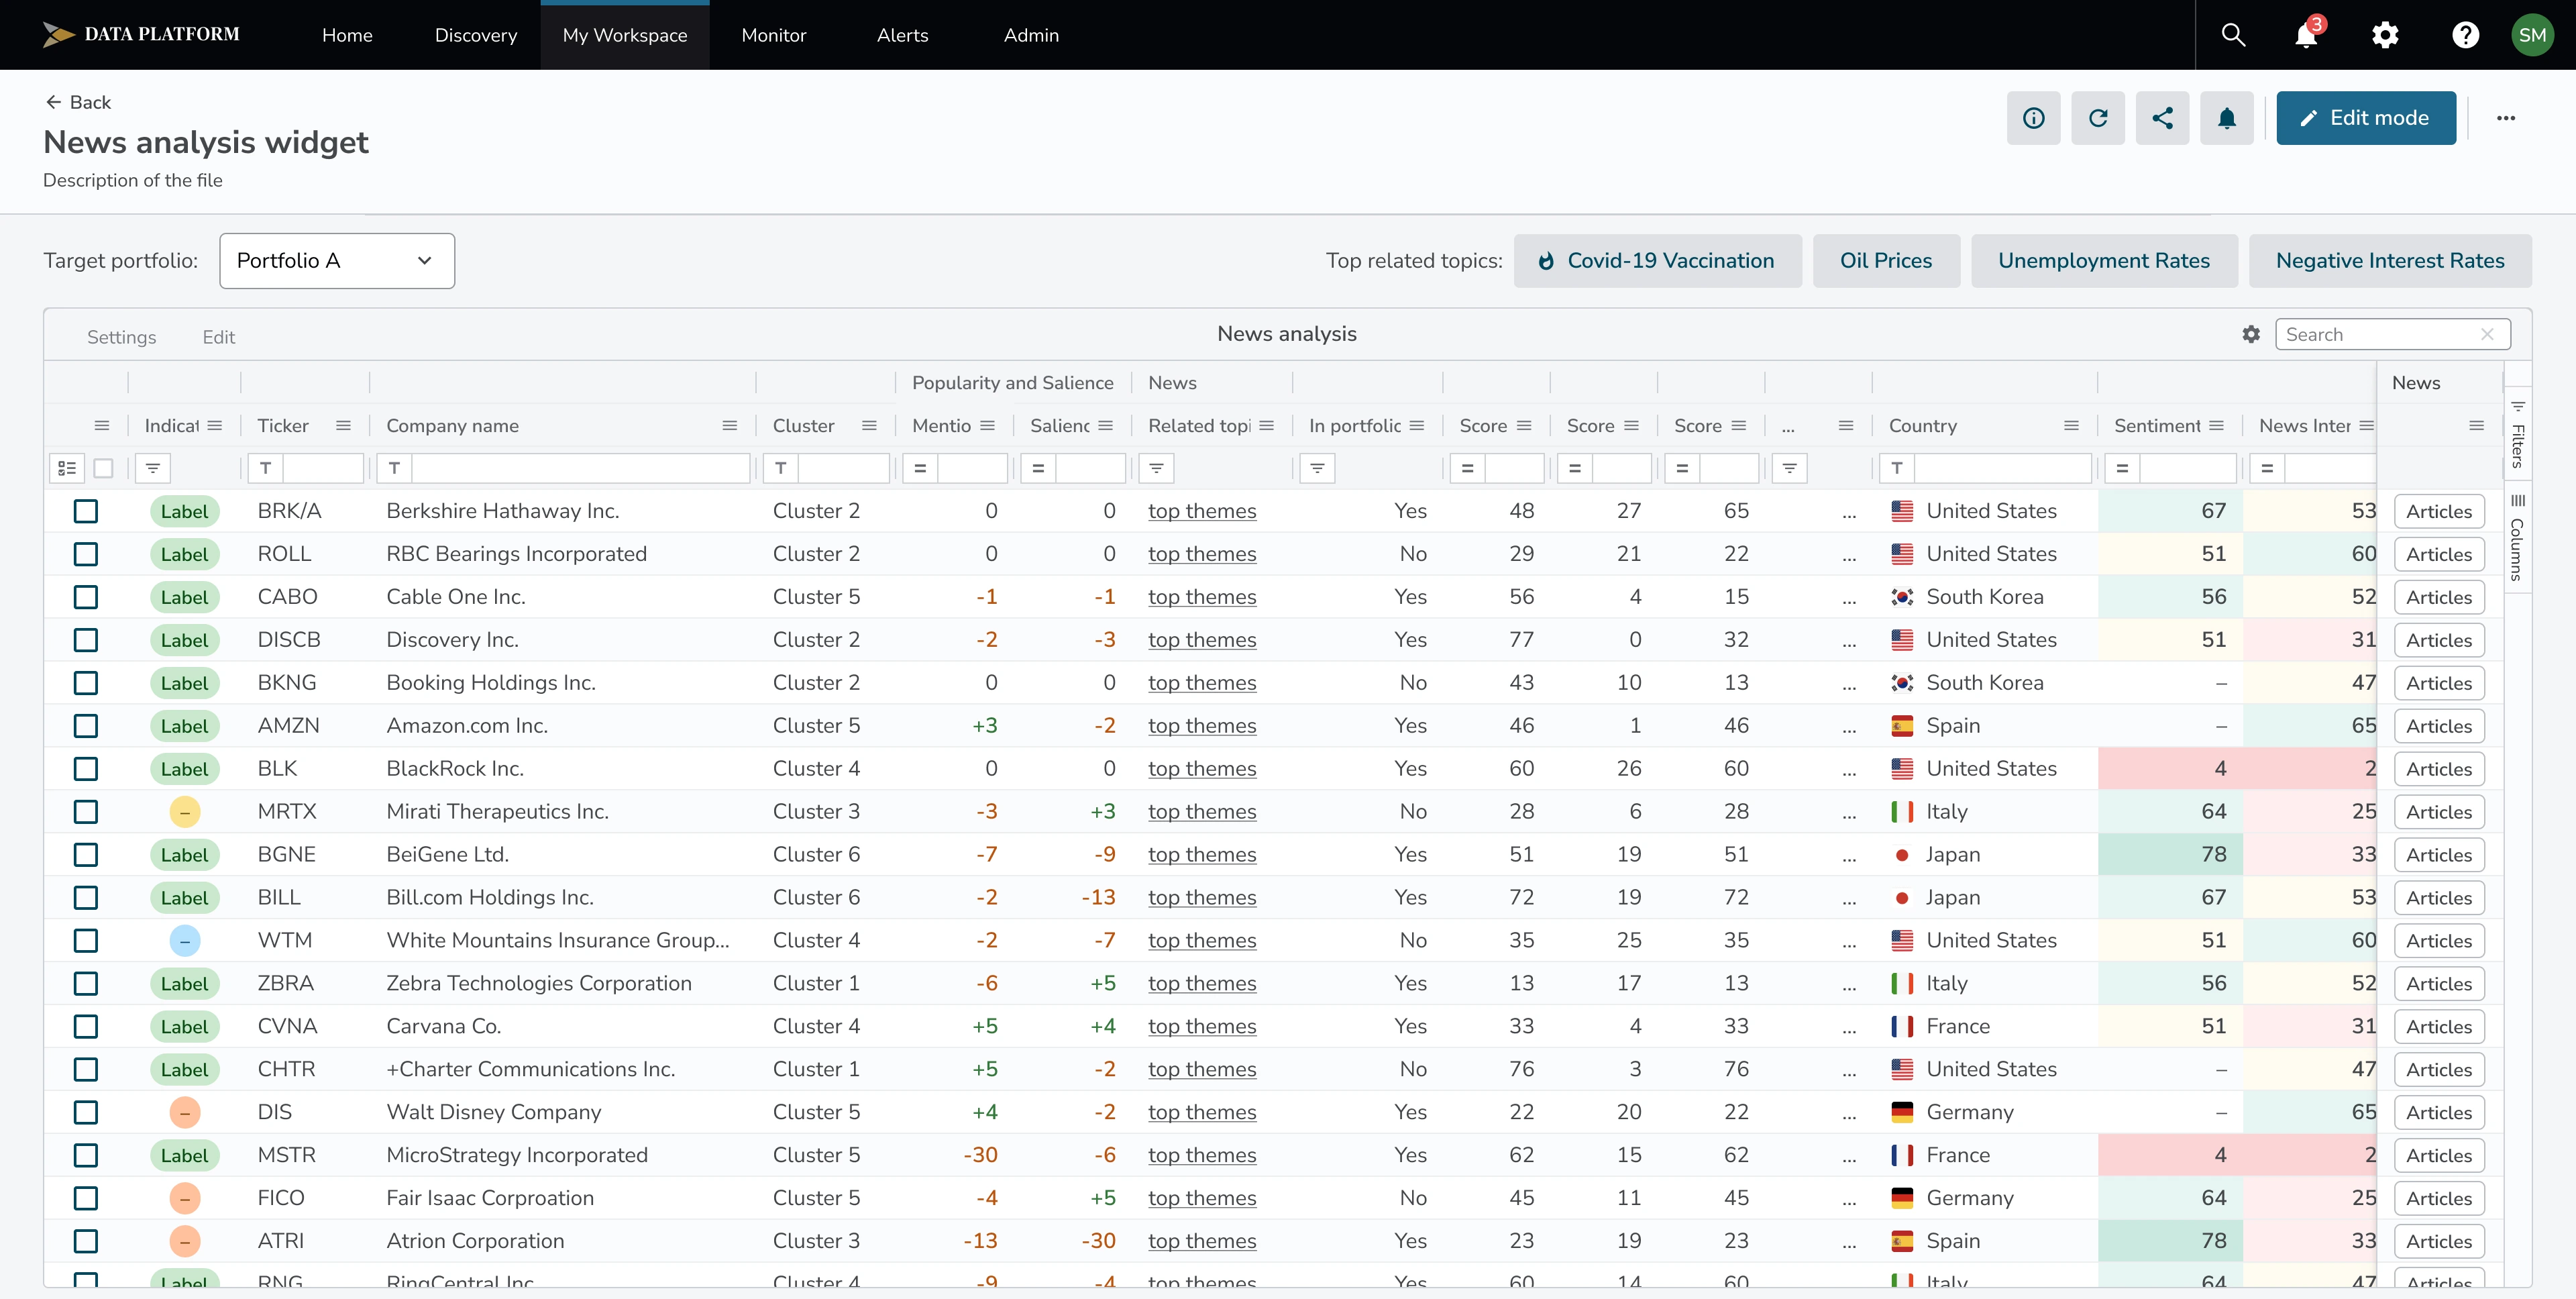Select the BRK/A row checkbox

(x=86, y=511)
